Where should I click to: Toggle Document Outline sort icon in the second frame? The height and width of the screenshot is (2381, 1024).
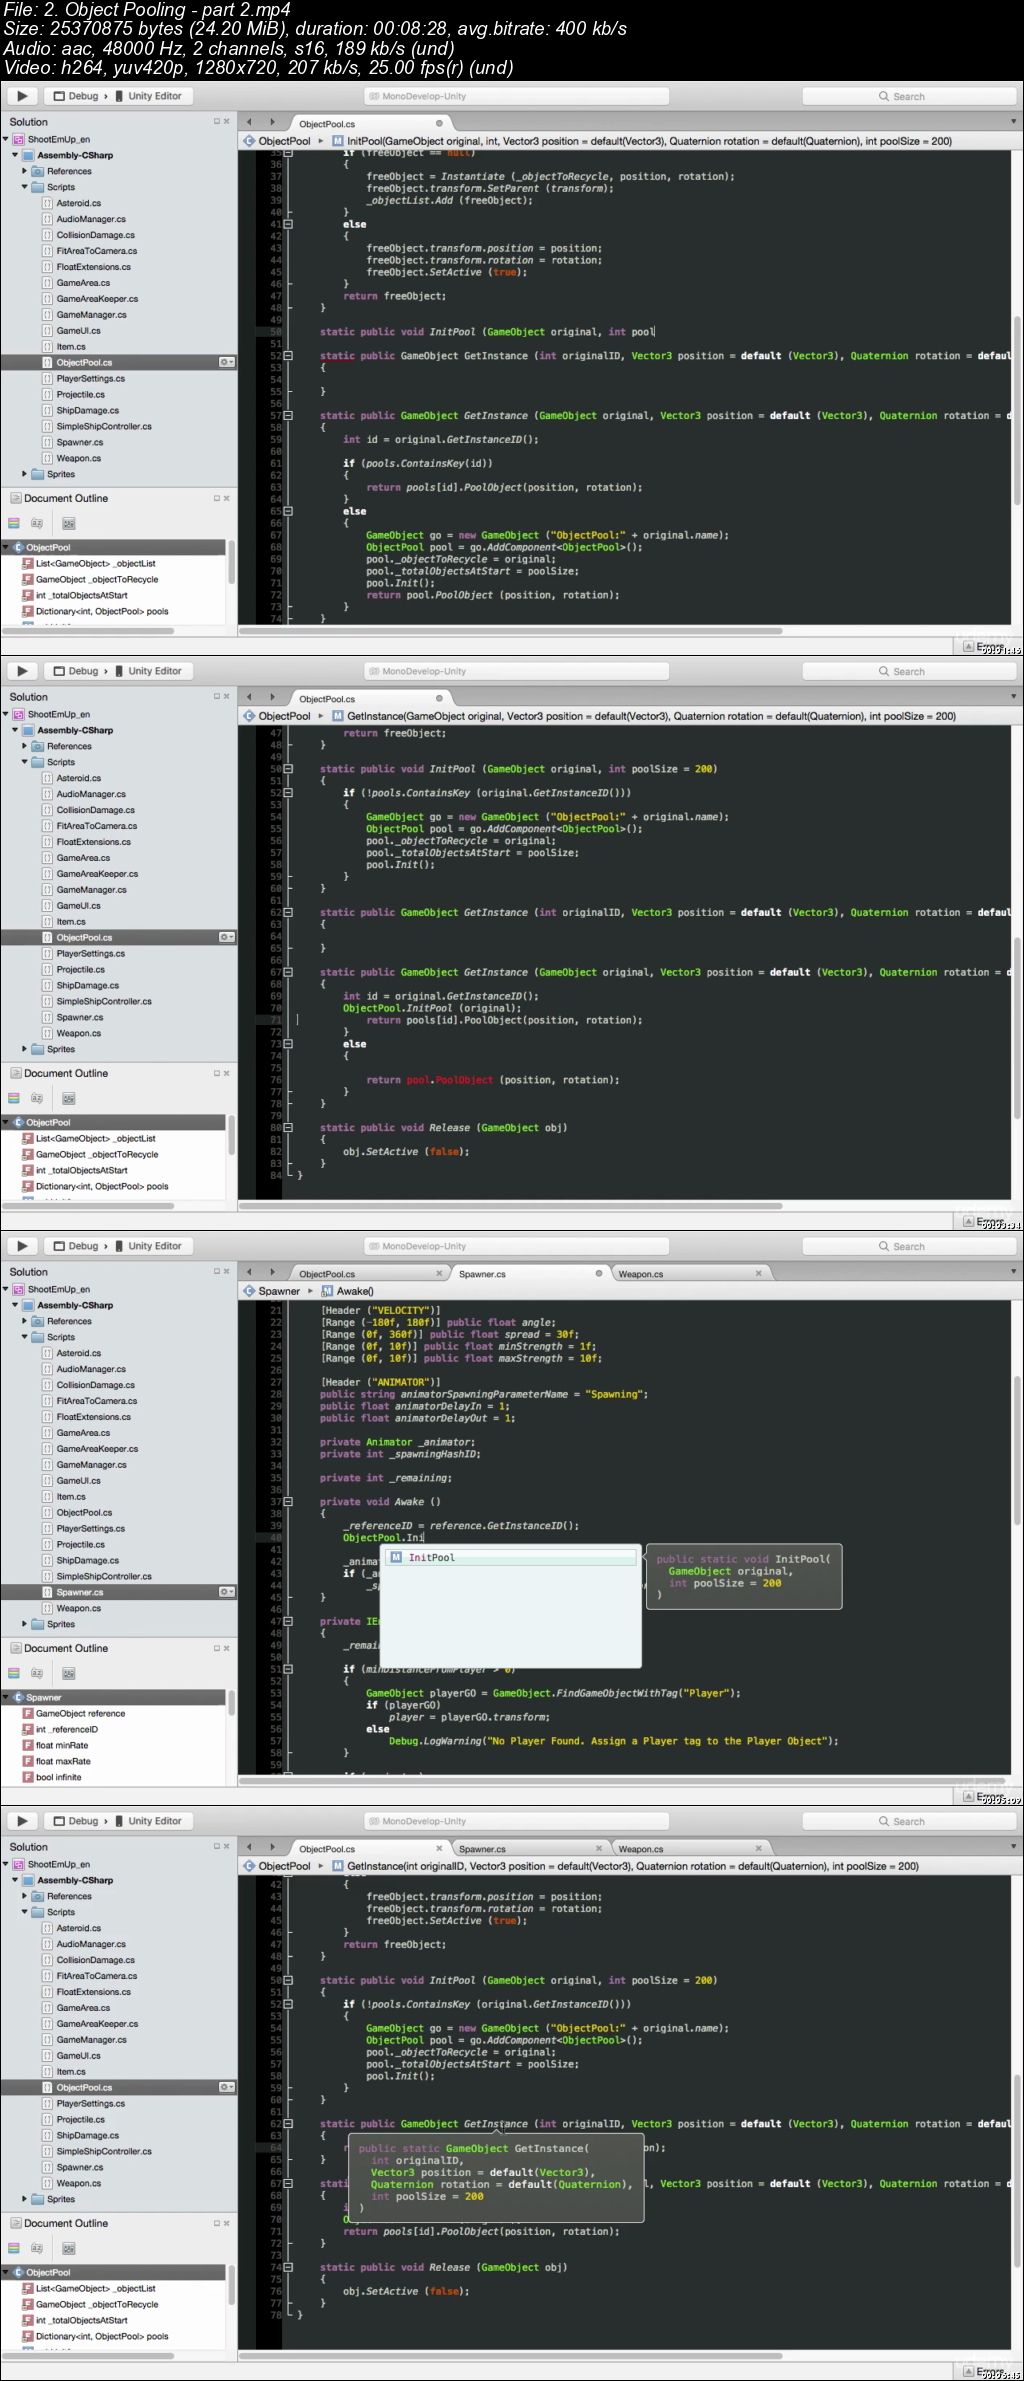tap(37, 1098)
